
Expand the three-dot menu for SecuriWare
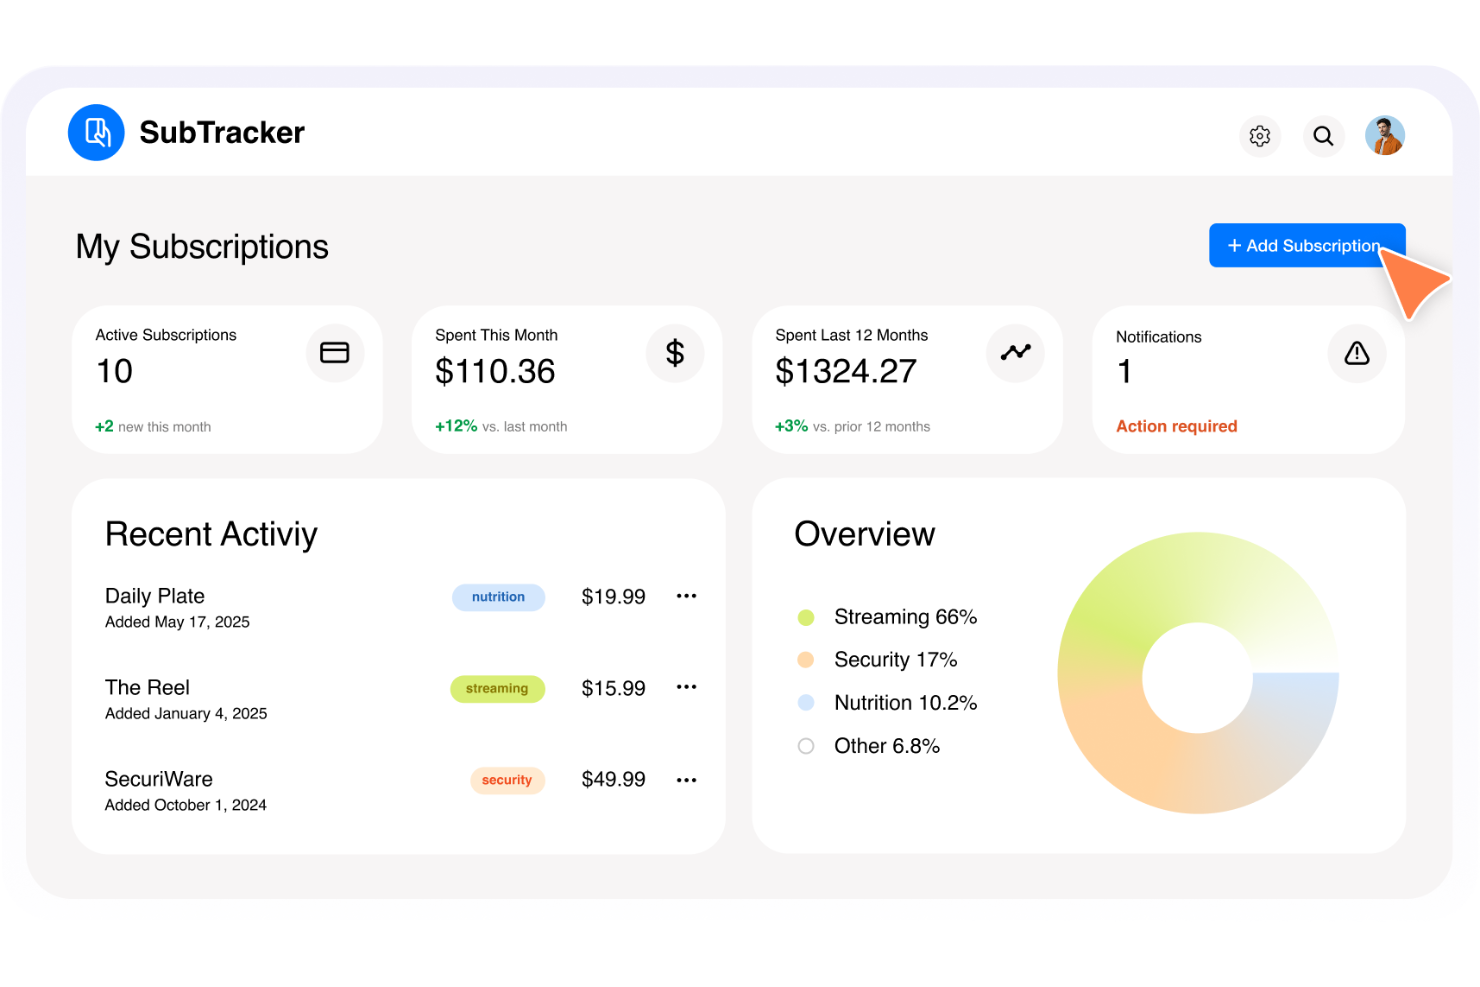point(686,780)
